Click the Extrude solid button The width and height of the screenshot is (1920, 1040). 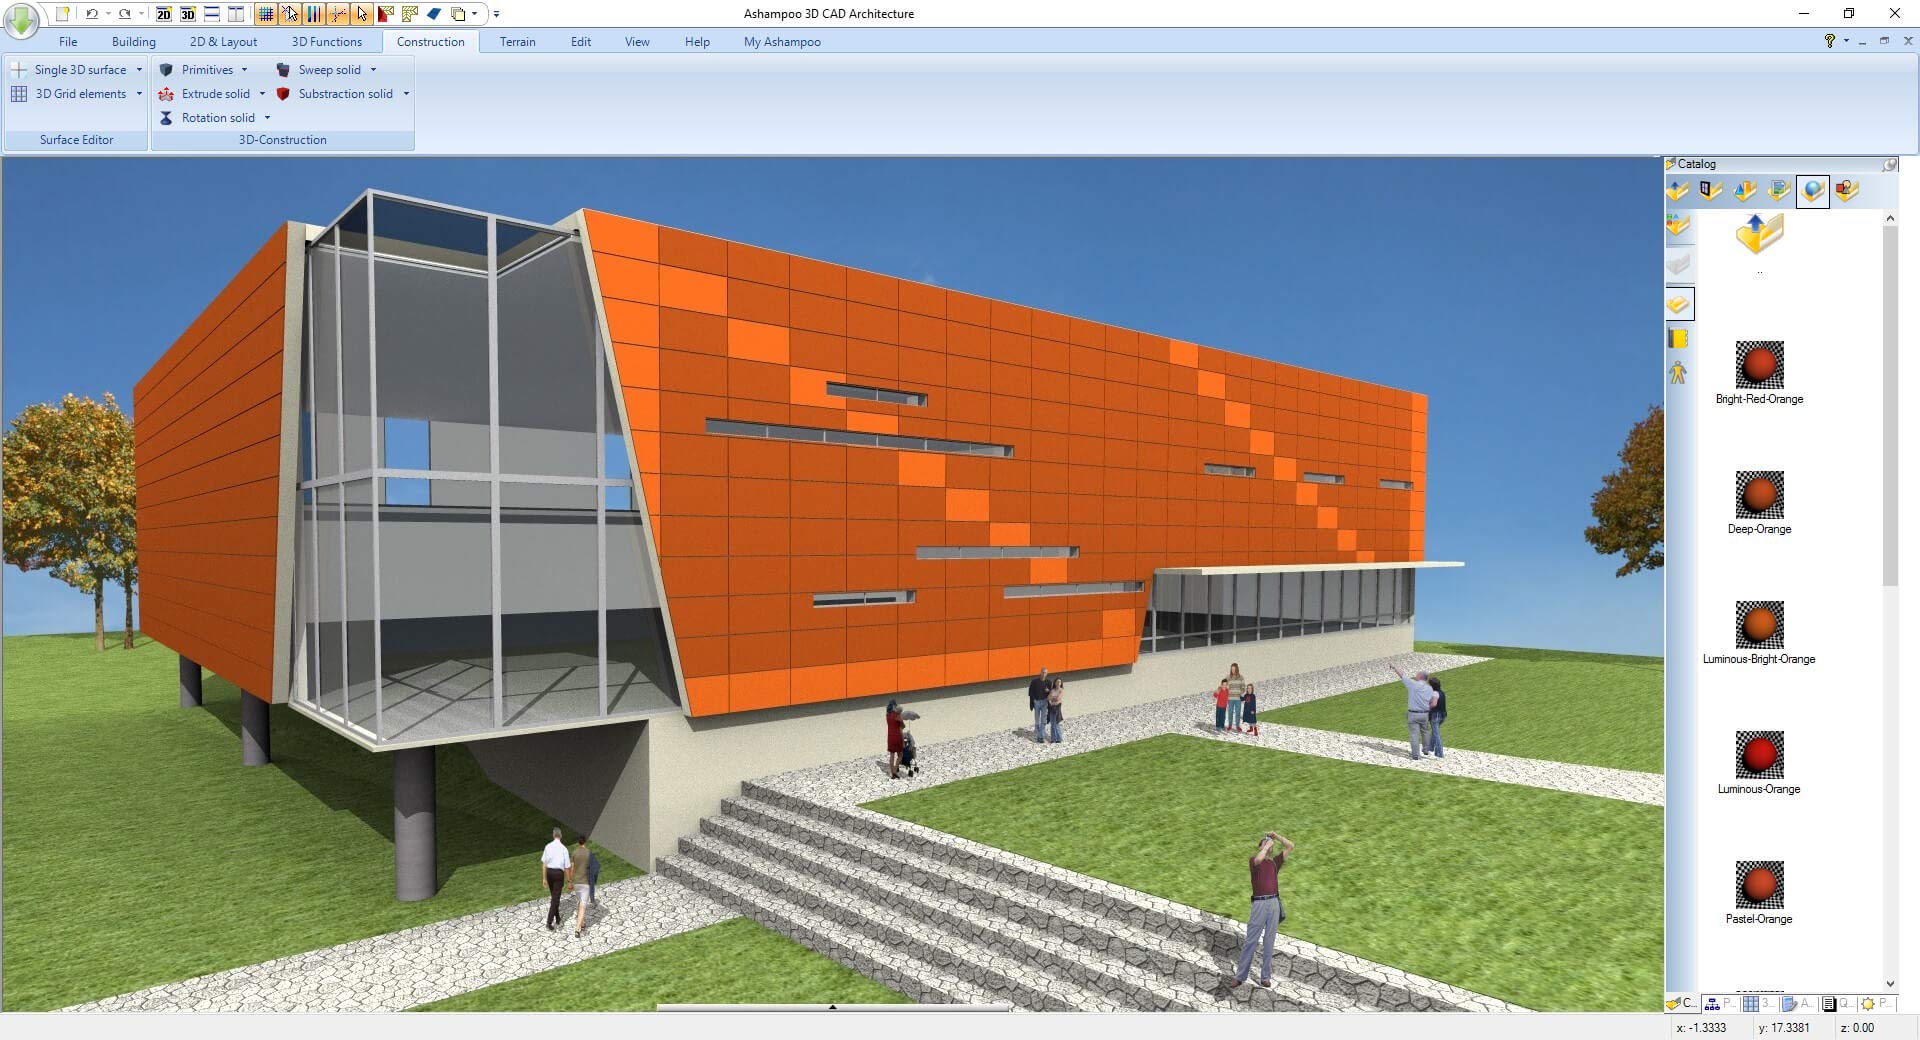tap(215, 94)
